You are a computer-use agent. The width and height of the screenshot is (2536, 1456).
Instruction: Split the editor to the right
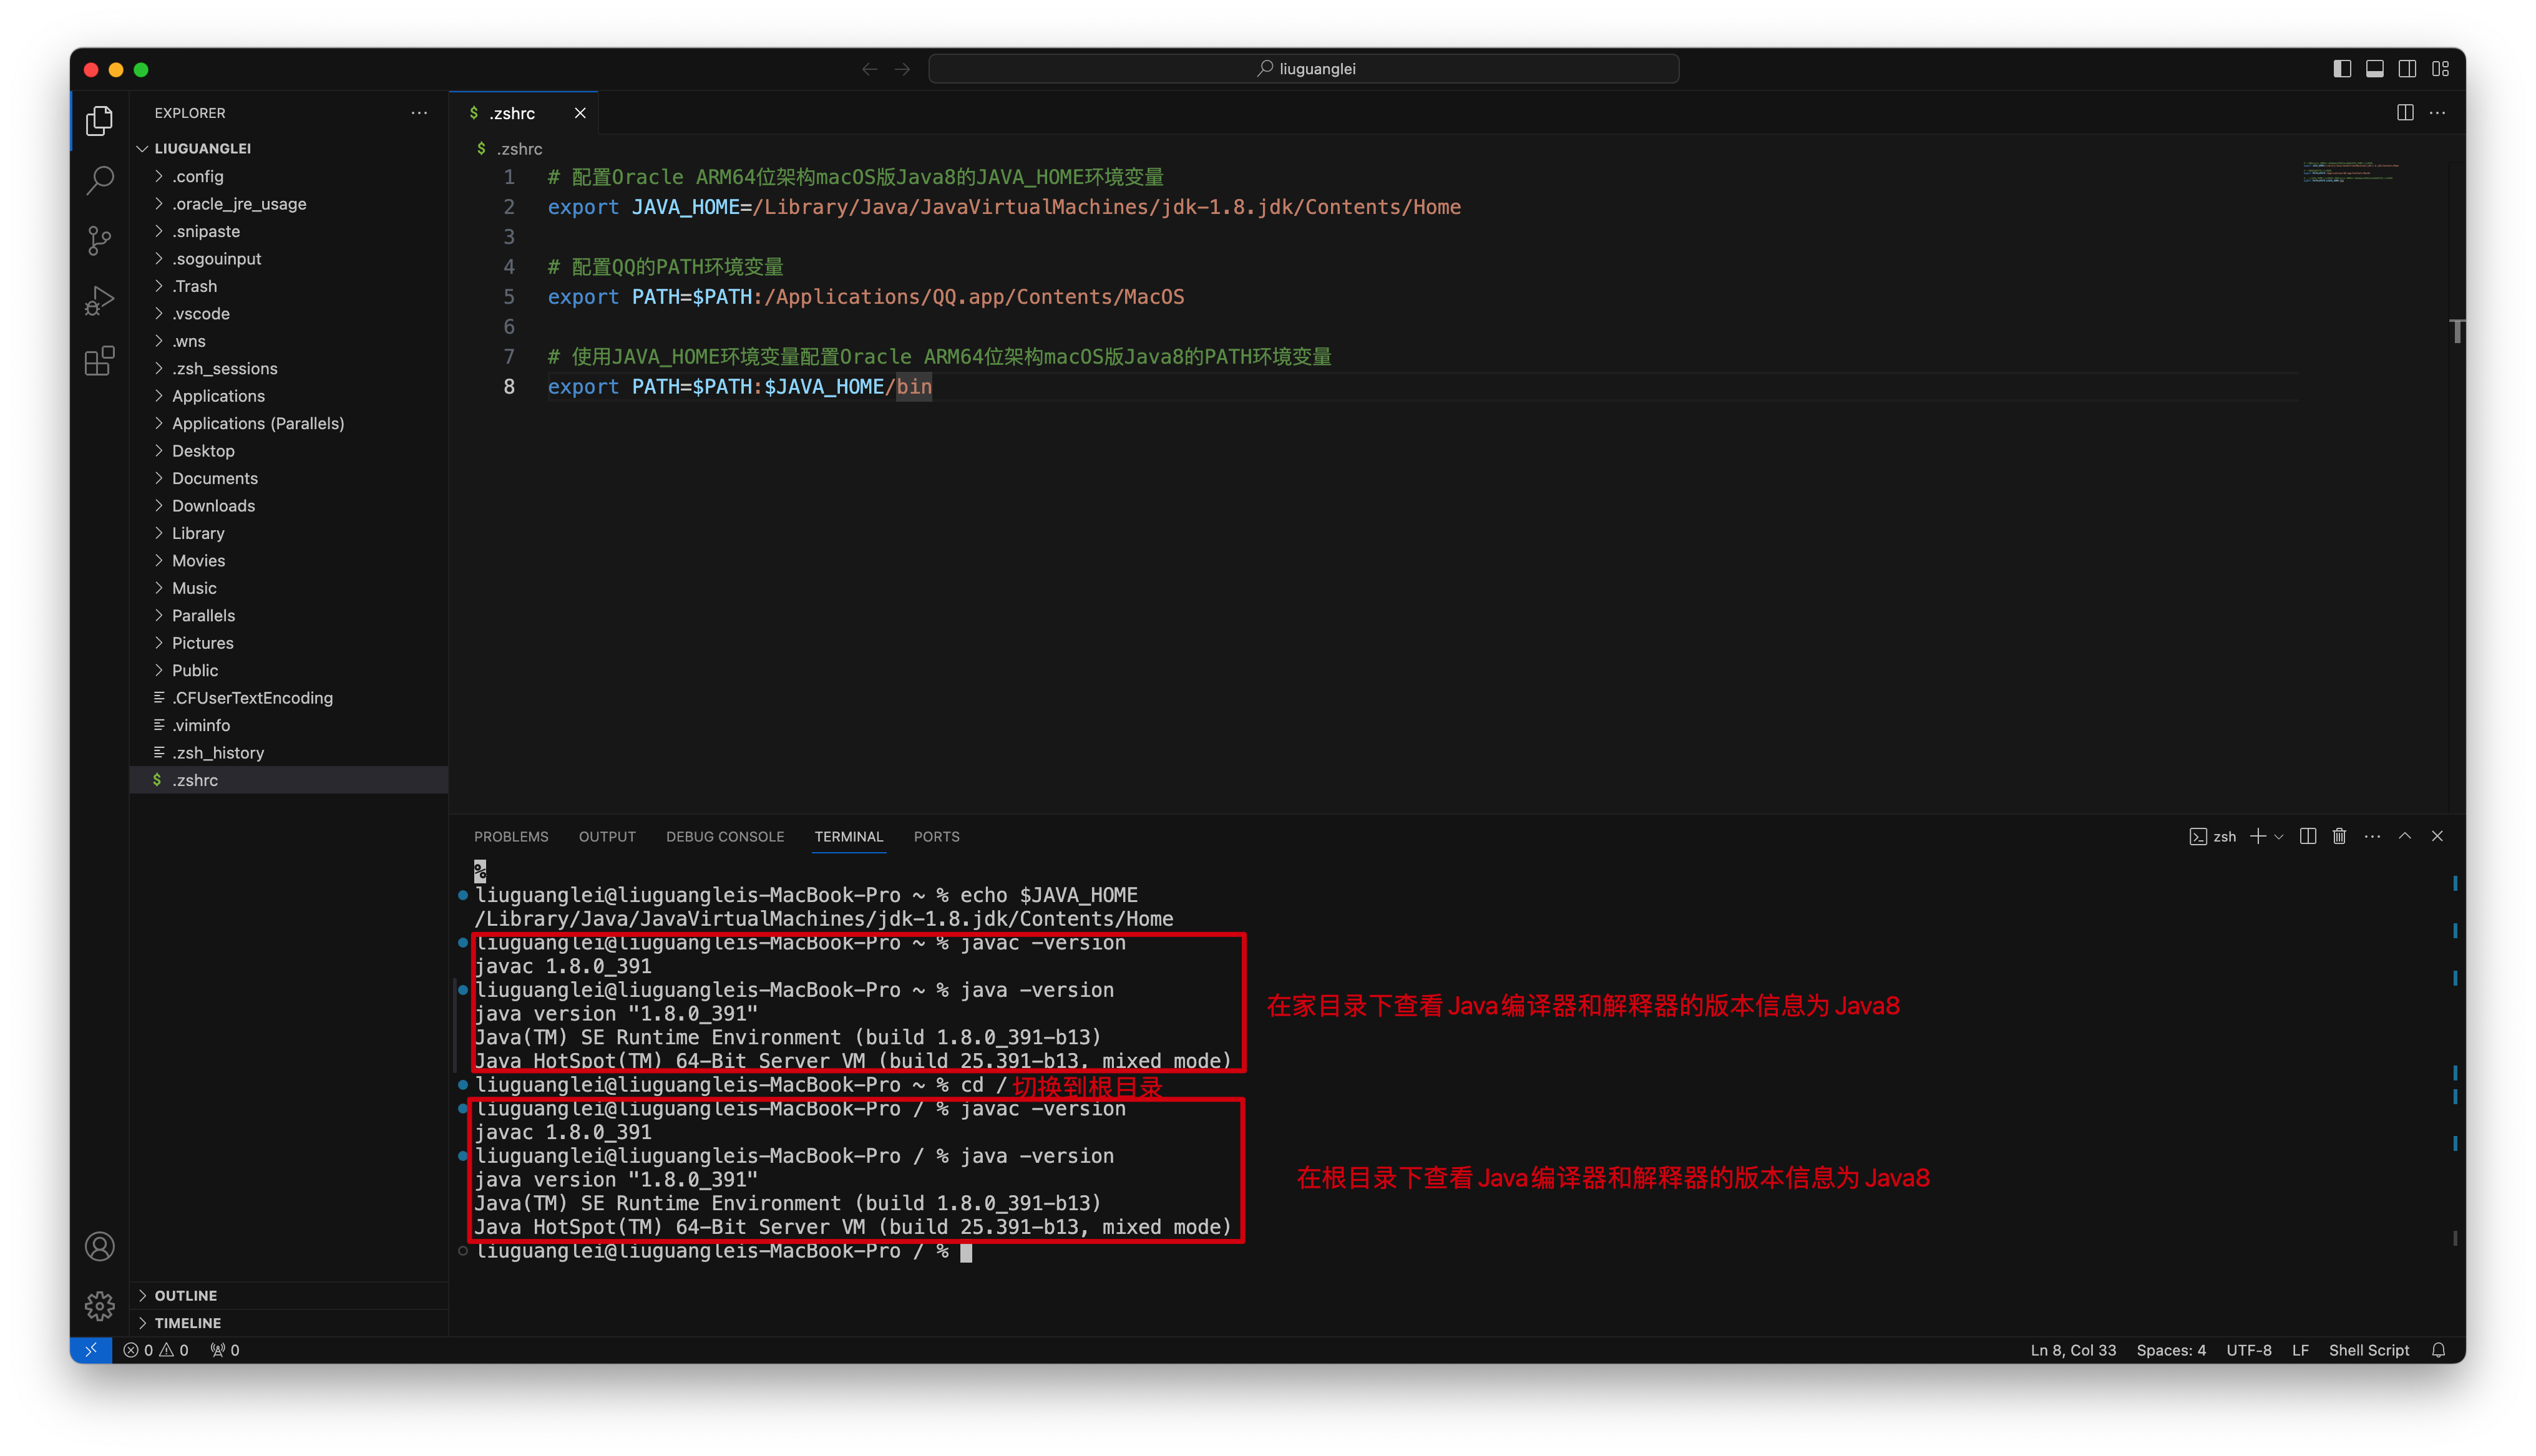[2405, 113]
